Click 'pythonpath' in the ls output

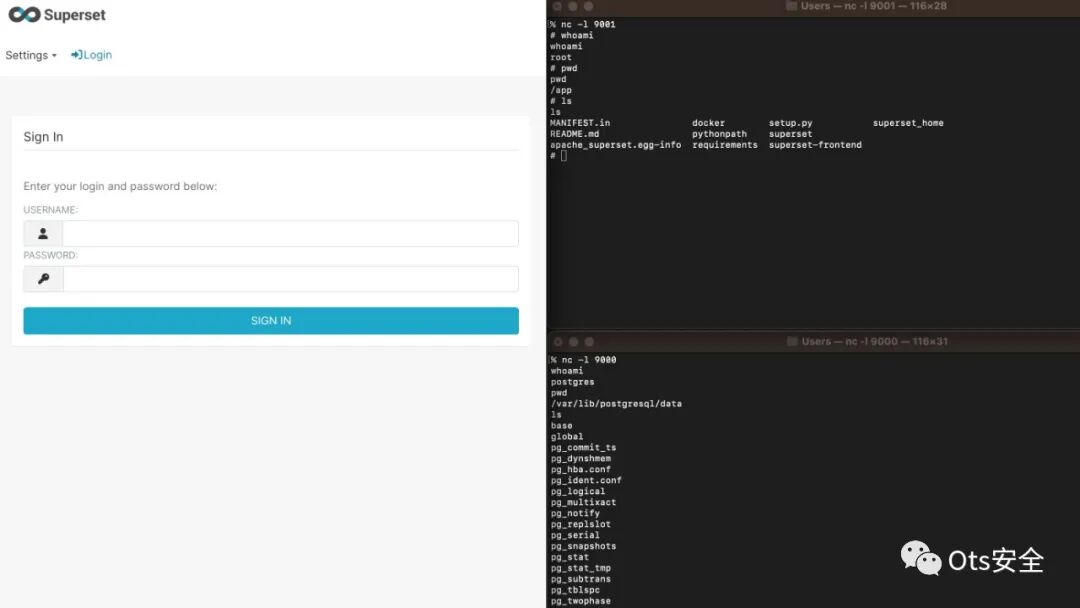tap(719, 134)
